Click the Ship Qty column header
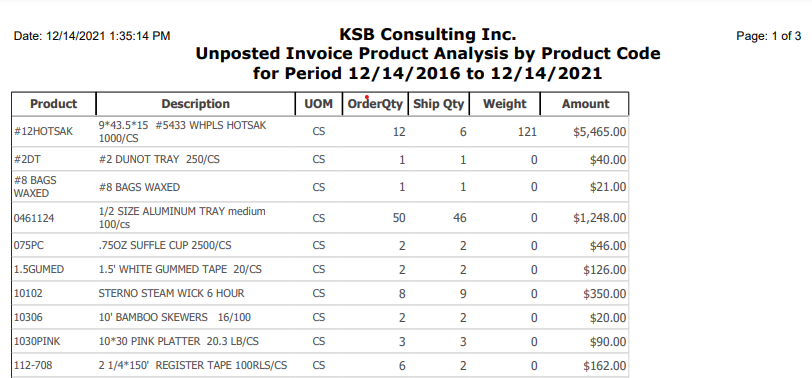Image resolution: width=812 pixels, height=378 pixels. pos(439,104)
